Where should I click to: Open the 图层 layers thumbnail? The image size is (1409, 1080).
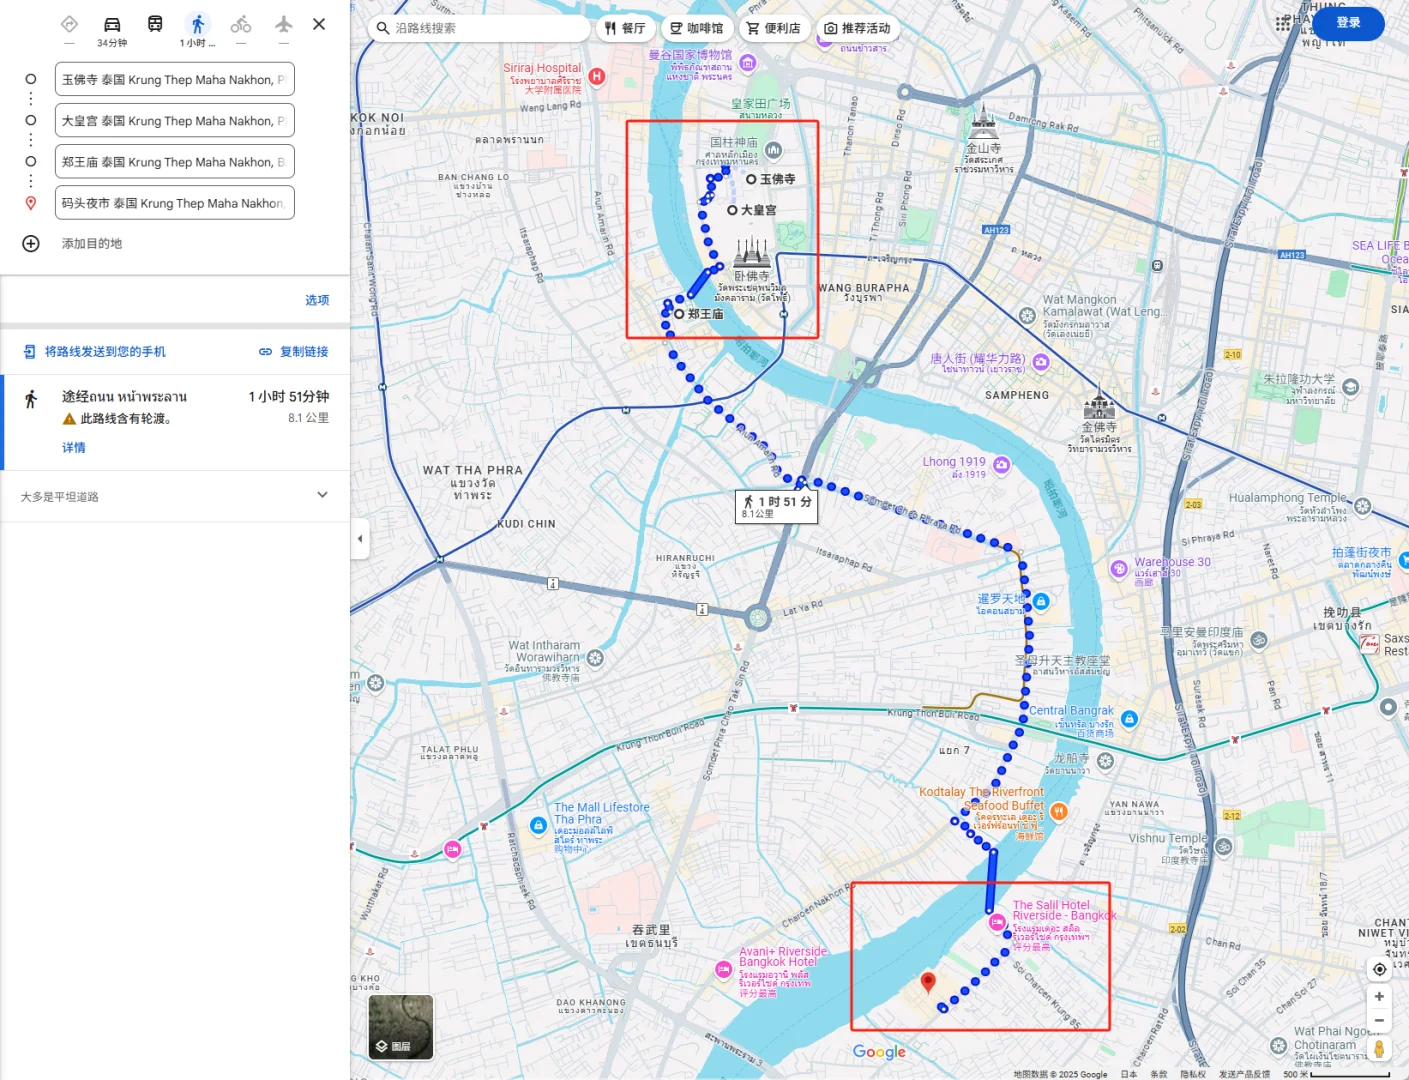pyautogui.click(x=401, y=1027)
